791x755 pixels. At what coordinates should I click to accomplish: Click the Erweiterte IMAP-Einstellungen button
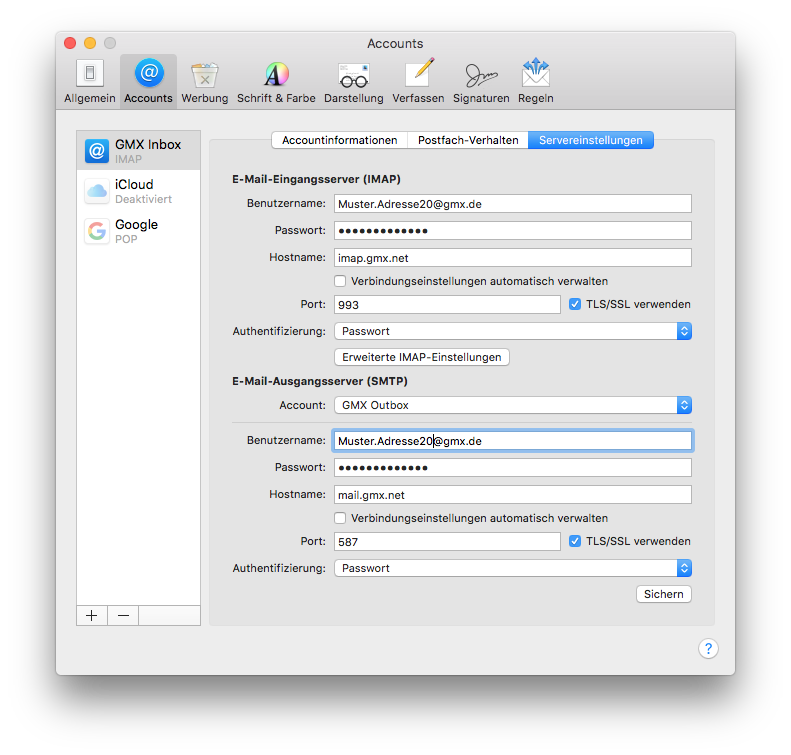pos(421,357)
